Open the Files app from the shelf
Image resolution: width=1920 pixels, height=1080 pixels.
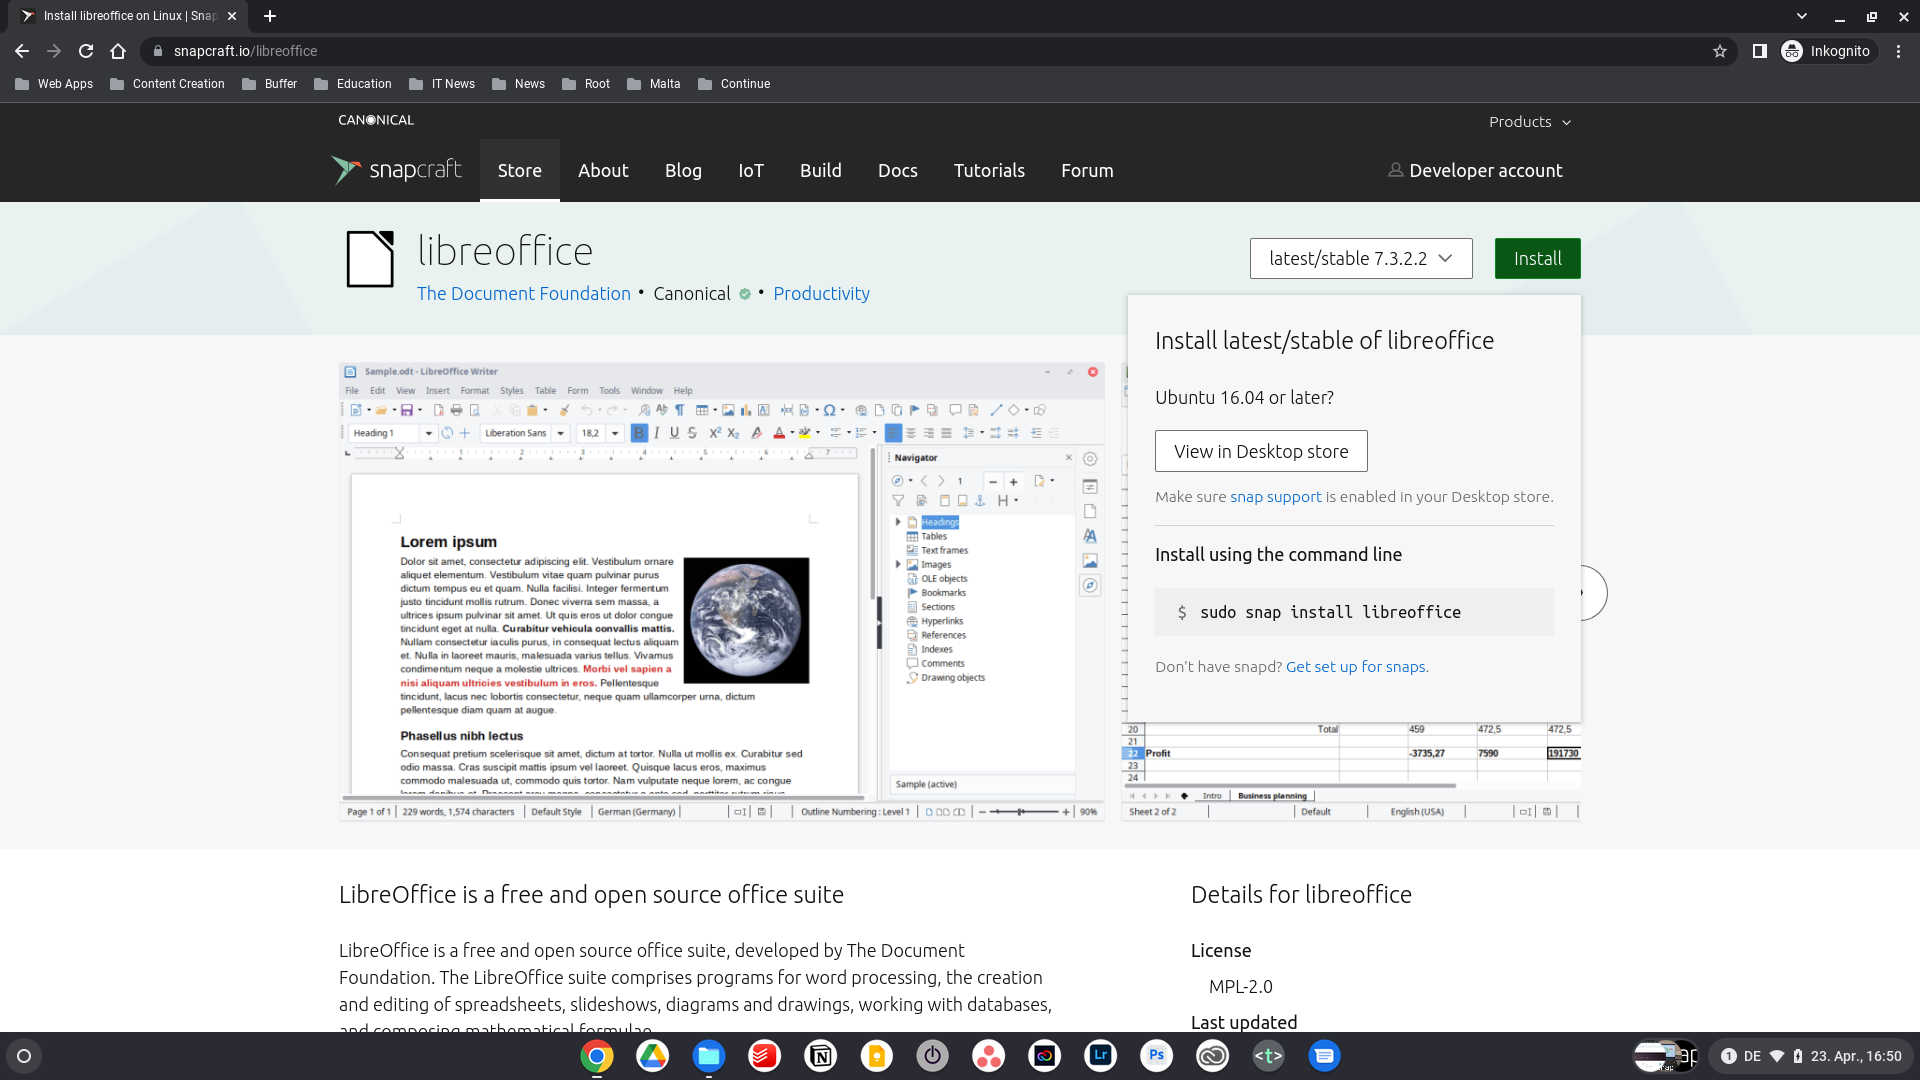pyautogui.click(x=709, y=1056)
